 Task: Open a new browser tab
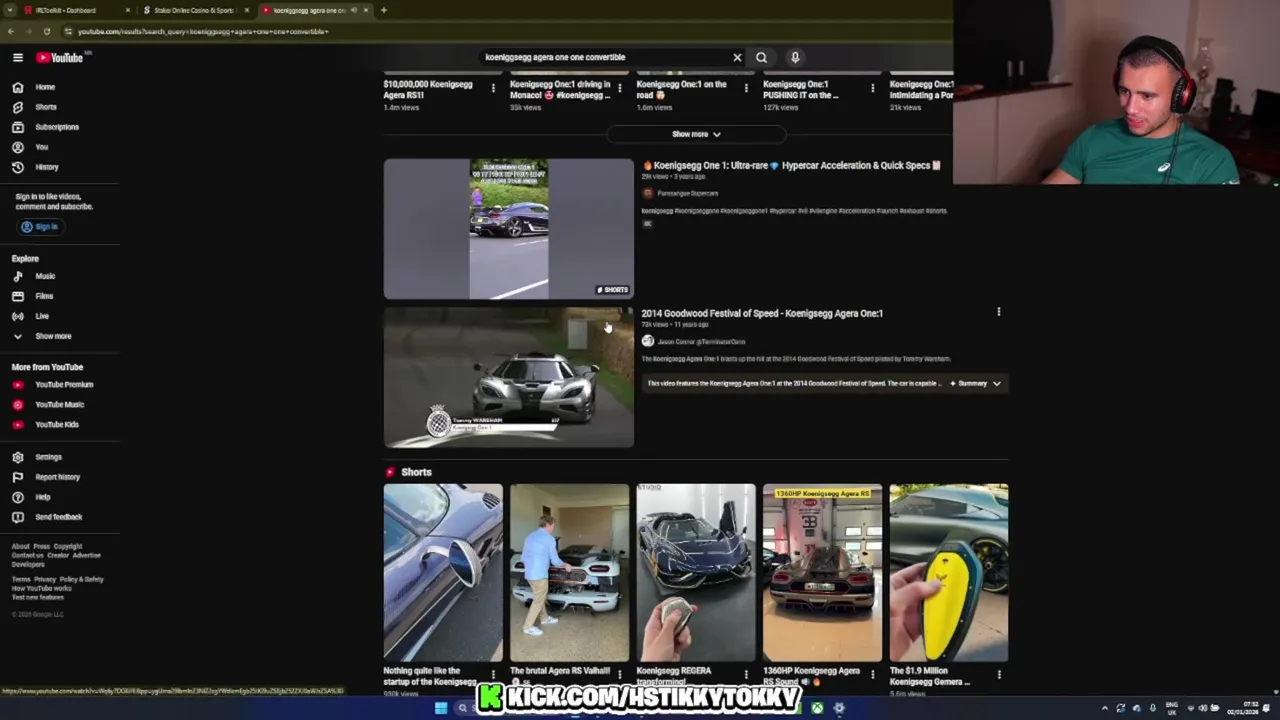pyautogui.click(x=384, y=10)
